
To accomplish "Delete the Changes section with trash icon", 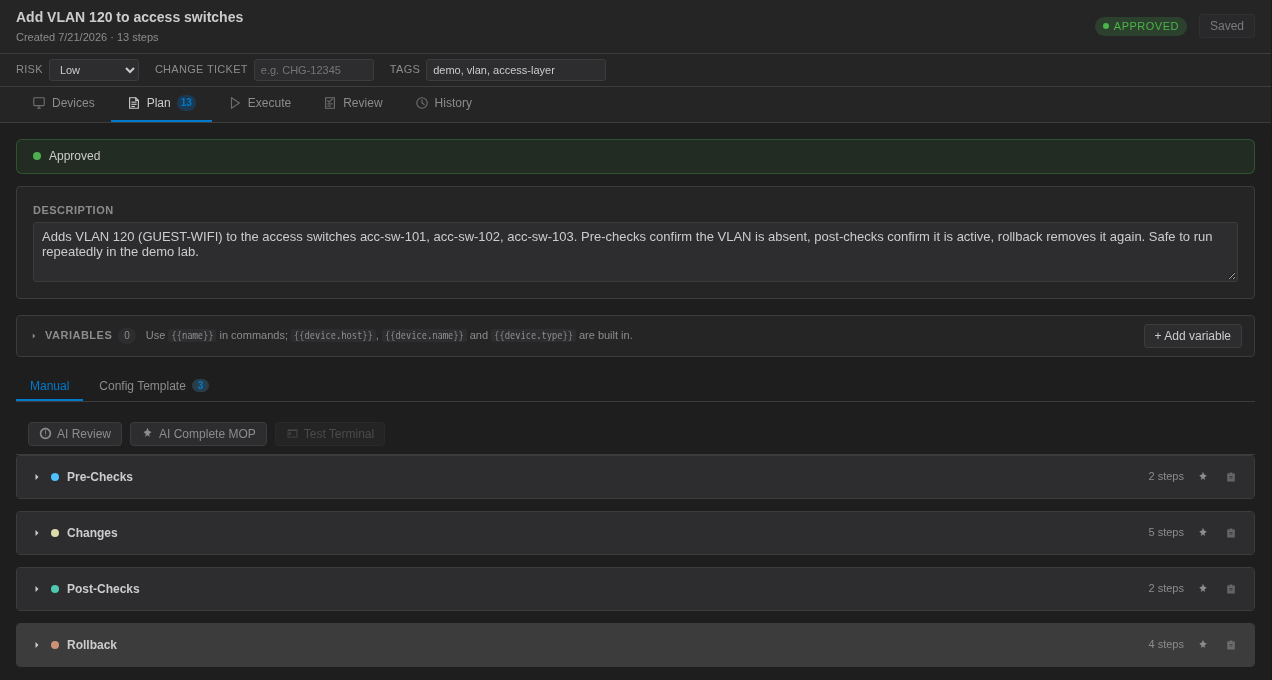I will 1231,533.
